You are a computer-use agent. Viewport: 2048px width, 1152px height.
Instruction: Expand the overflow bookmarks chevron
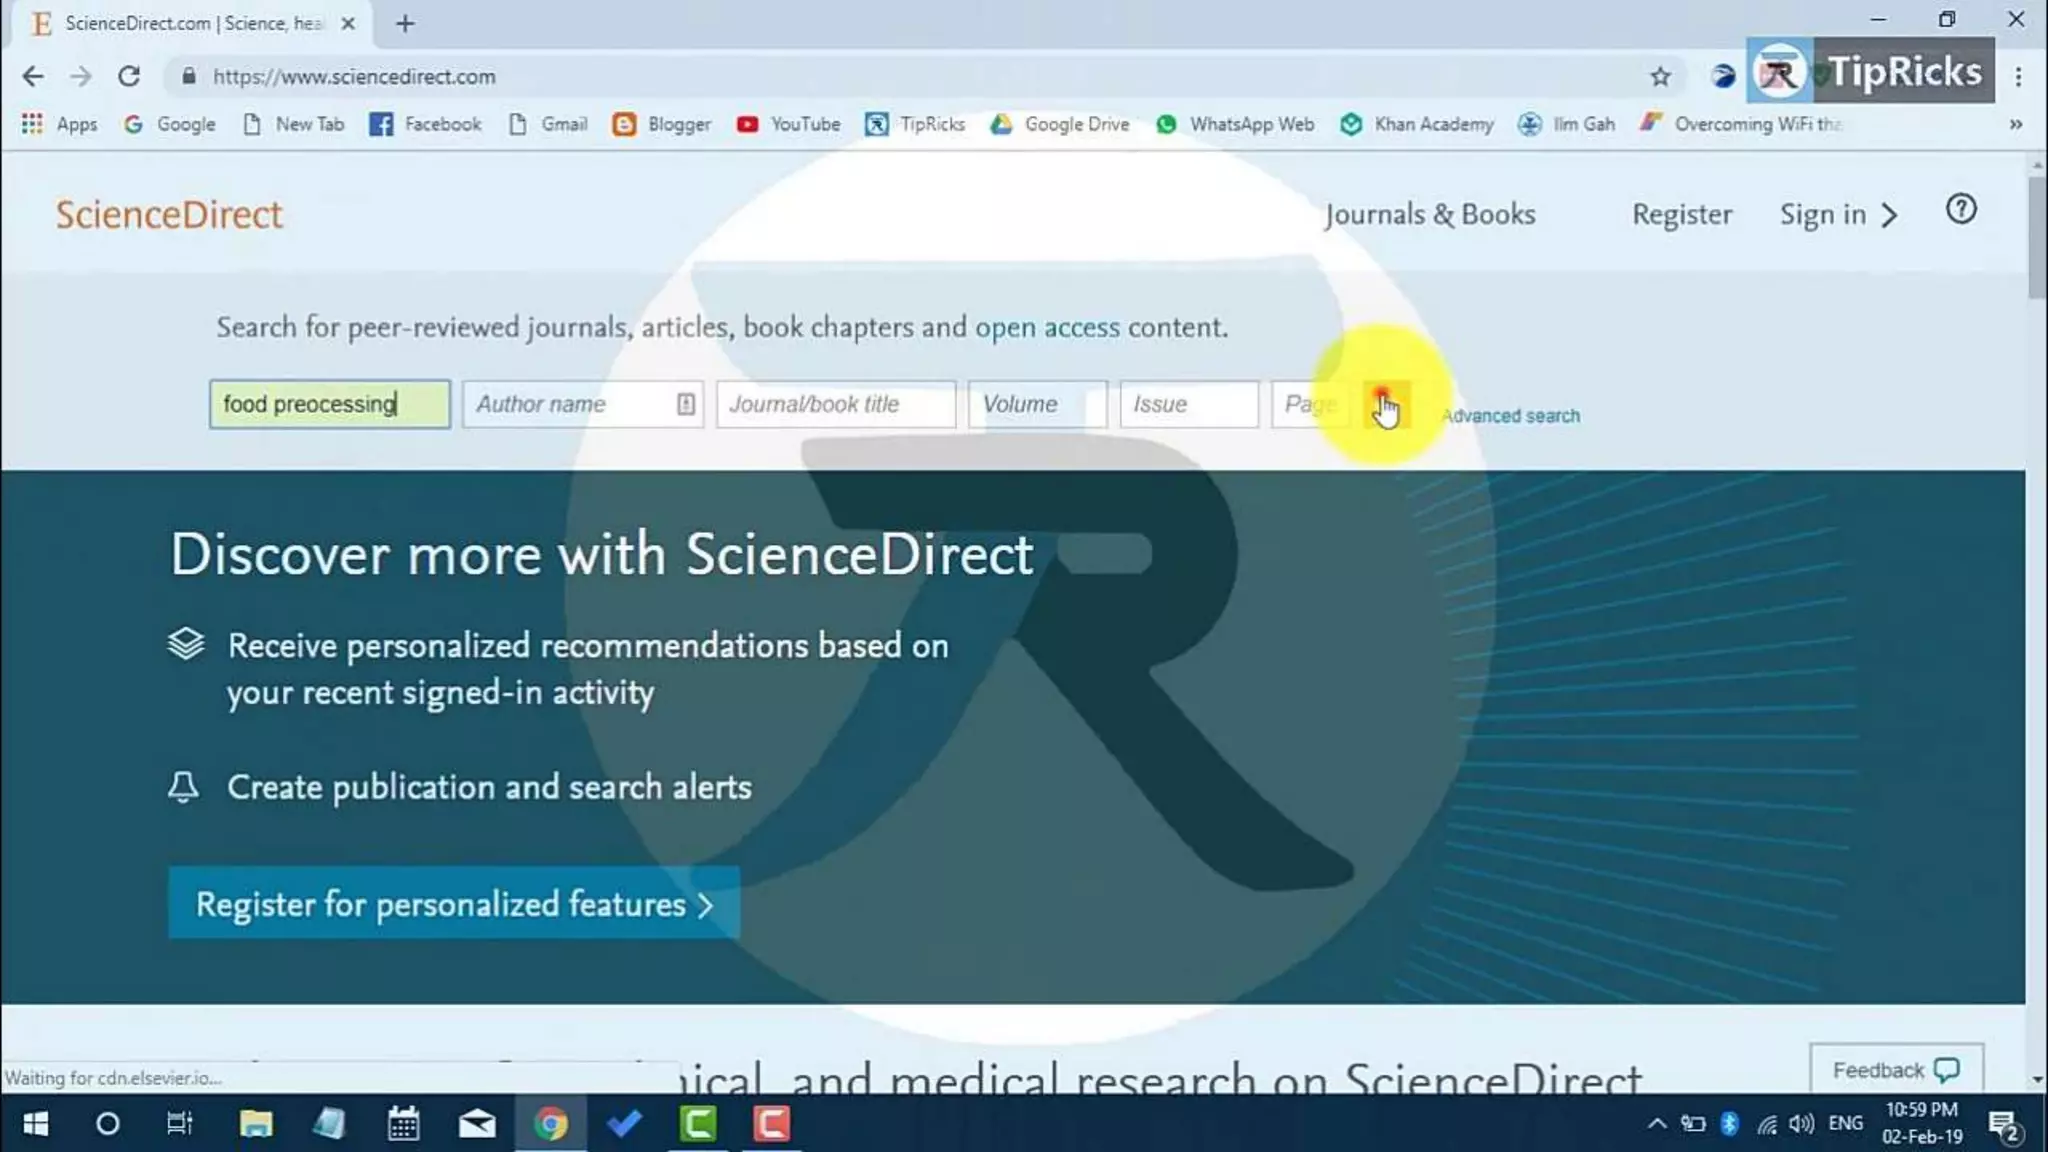(x=2015, y=124)
